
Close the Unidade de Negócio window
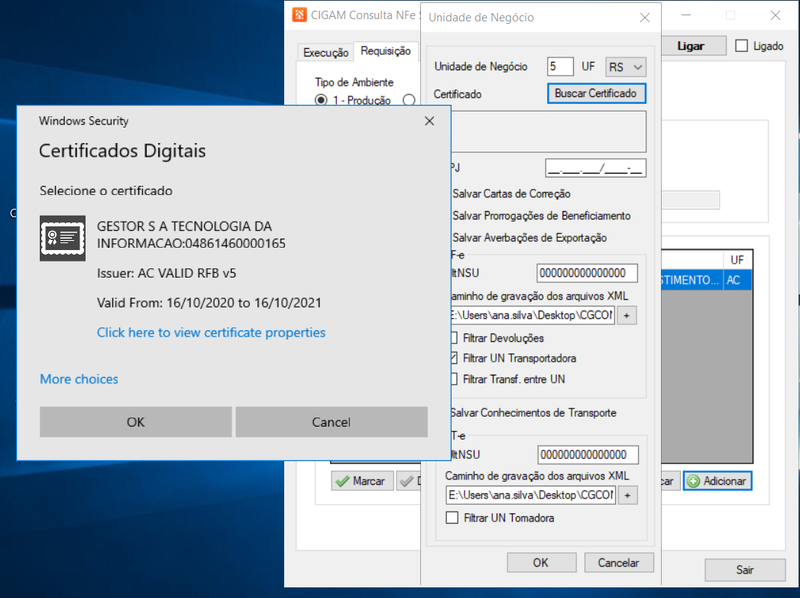pyautogui.click(x=645, y=18)
